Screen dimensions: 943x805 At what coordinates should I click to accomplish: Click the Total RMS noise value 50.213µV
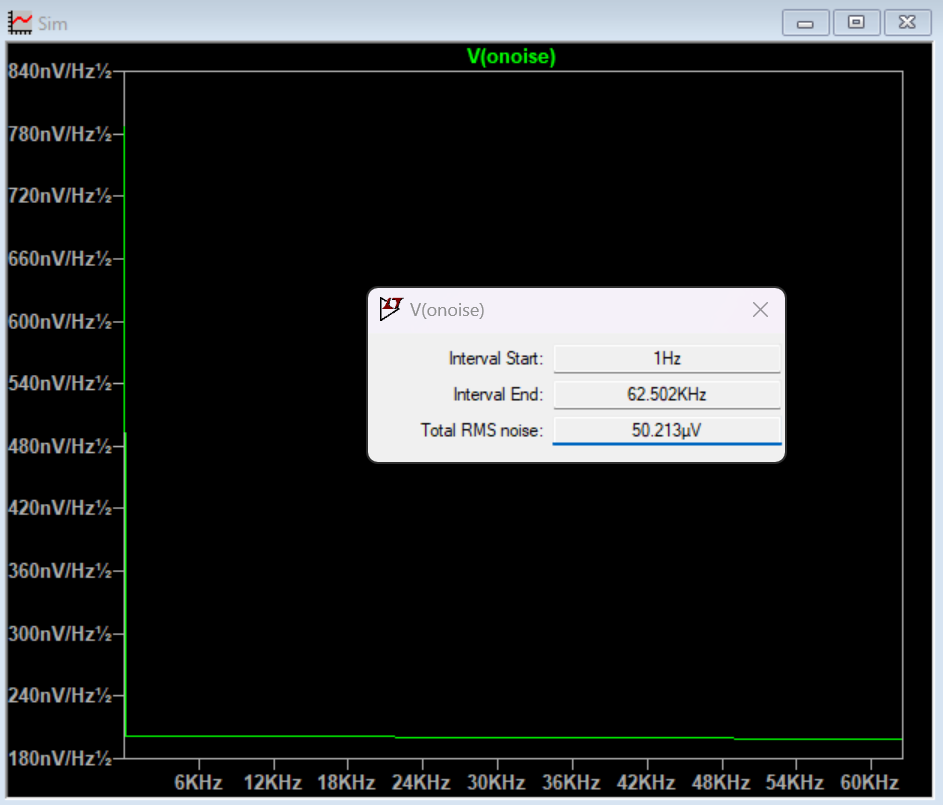click(667, 430)
